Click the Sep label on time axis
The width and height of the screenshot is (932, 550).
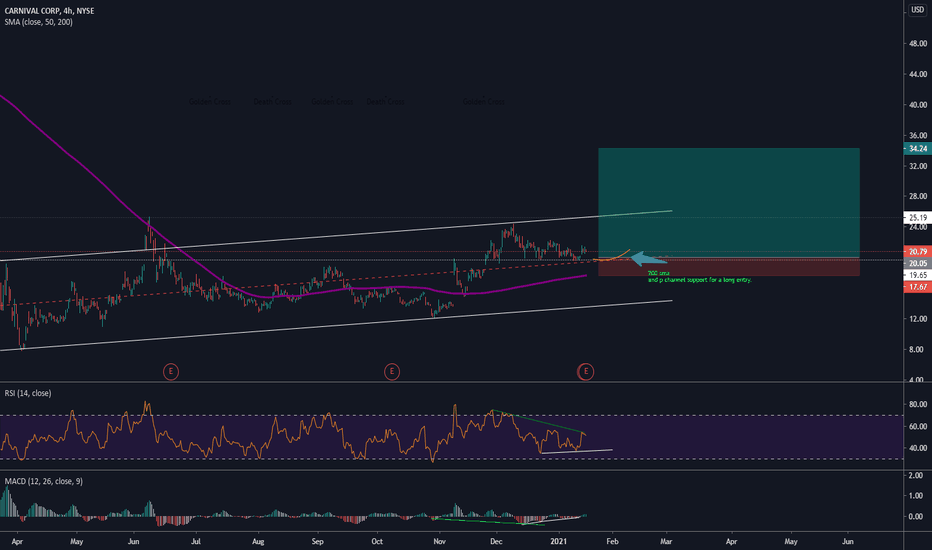pos(317,541)
